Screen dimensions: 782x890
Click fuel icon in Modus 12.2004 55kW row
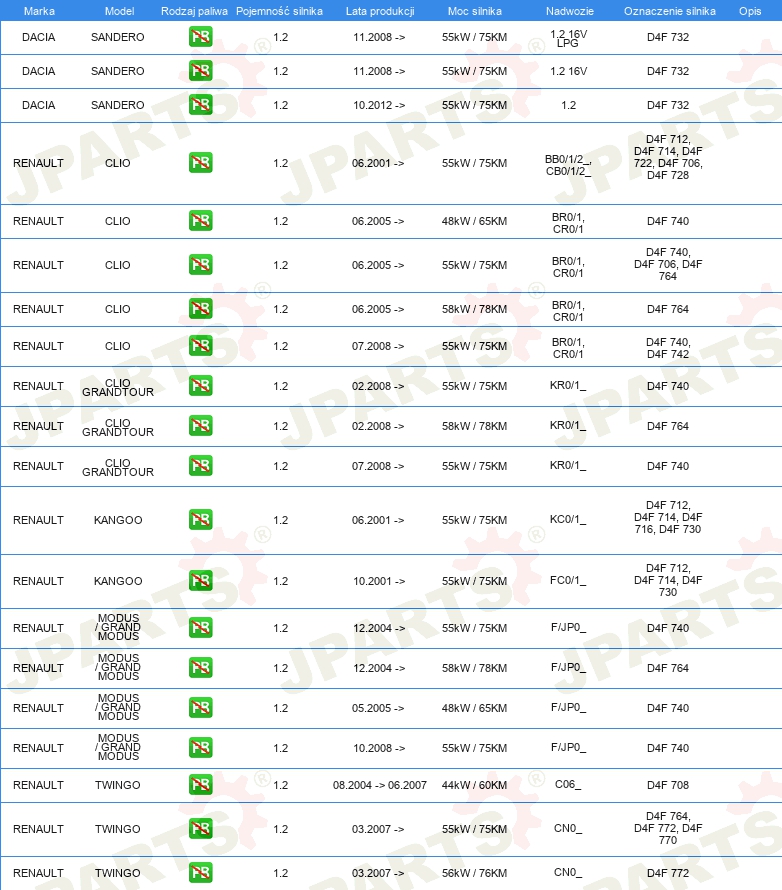click(x=200, y=628)
